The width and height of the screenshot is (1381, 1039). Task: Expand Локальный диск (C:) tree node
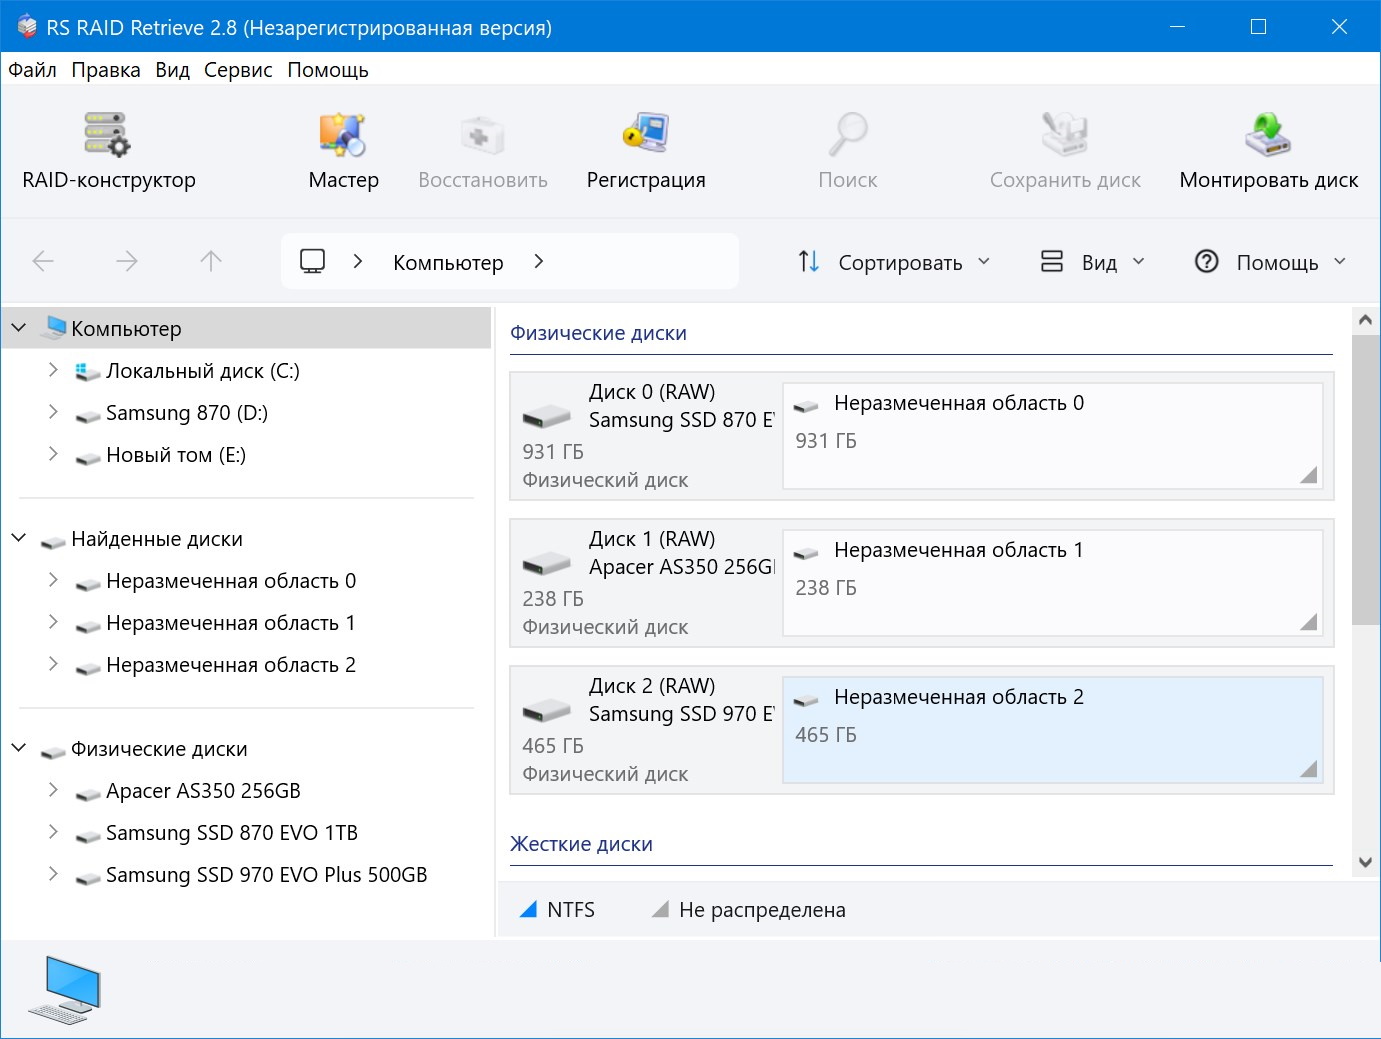[53, 371]
